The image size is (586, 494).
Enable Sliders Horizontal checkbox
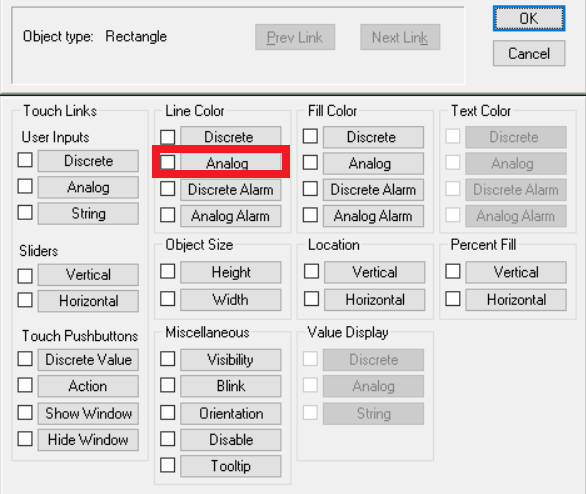[x=25, y=300]
